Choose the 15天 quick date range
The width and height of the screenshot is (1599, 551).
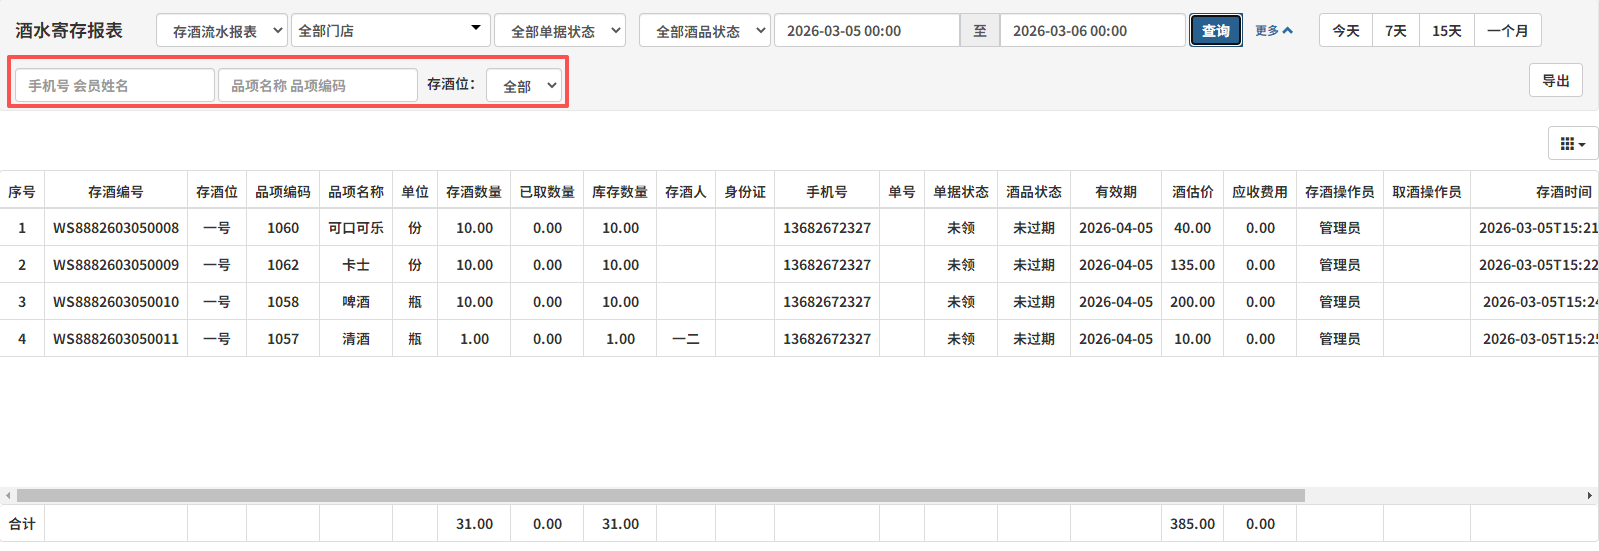(1446, 31)
